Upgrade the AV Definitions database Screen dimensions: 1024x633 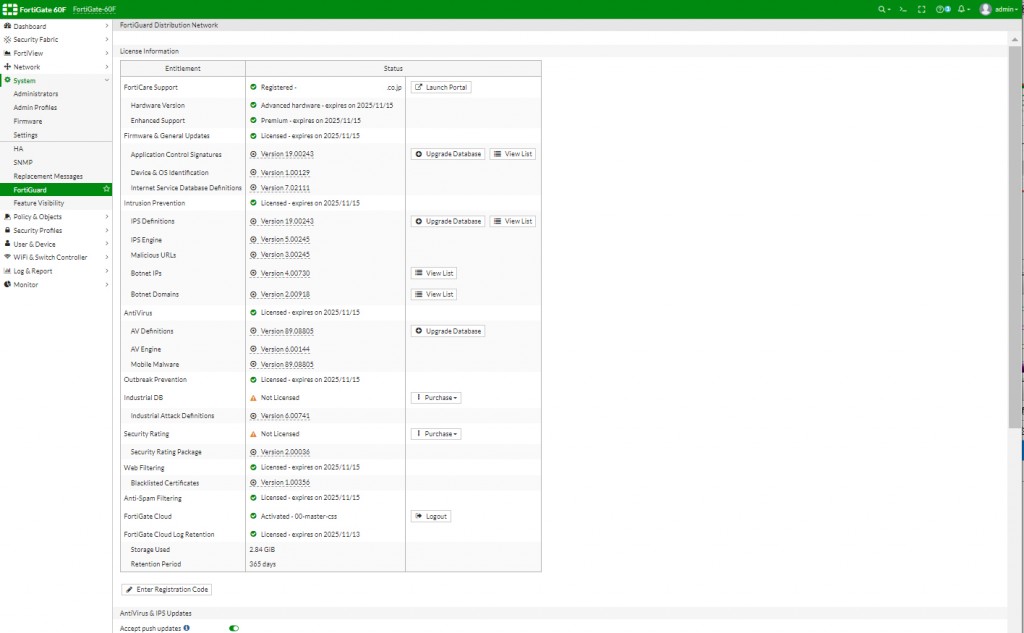(x=447, y=331)
